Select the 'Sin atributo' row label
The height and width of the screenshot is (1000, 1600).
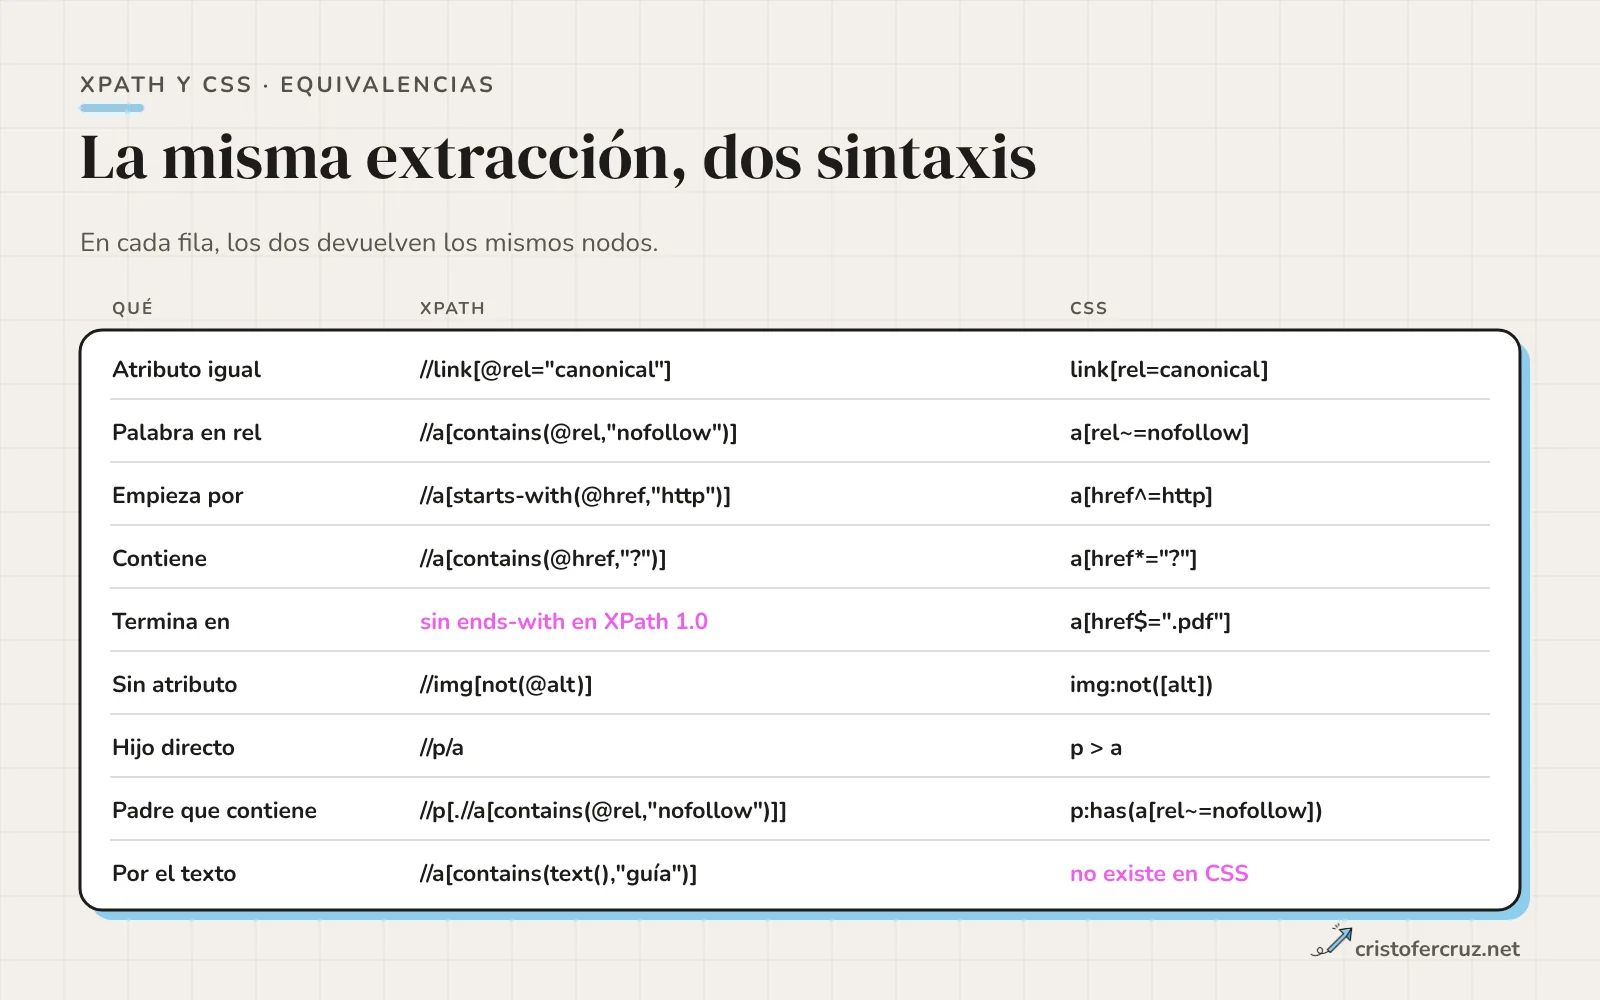point(175,685)
